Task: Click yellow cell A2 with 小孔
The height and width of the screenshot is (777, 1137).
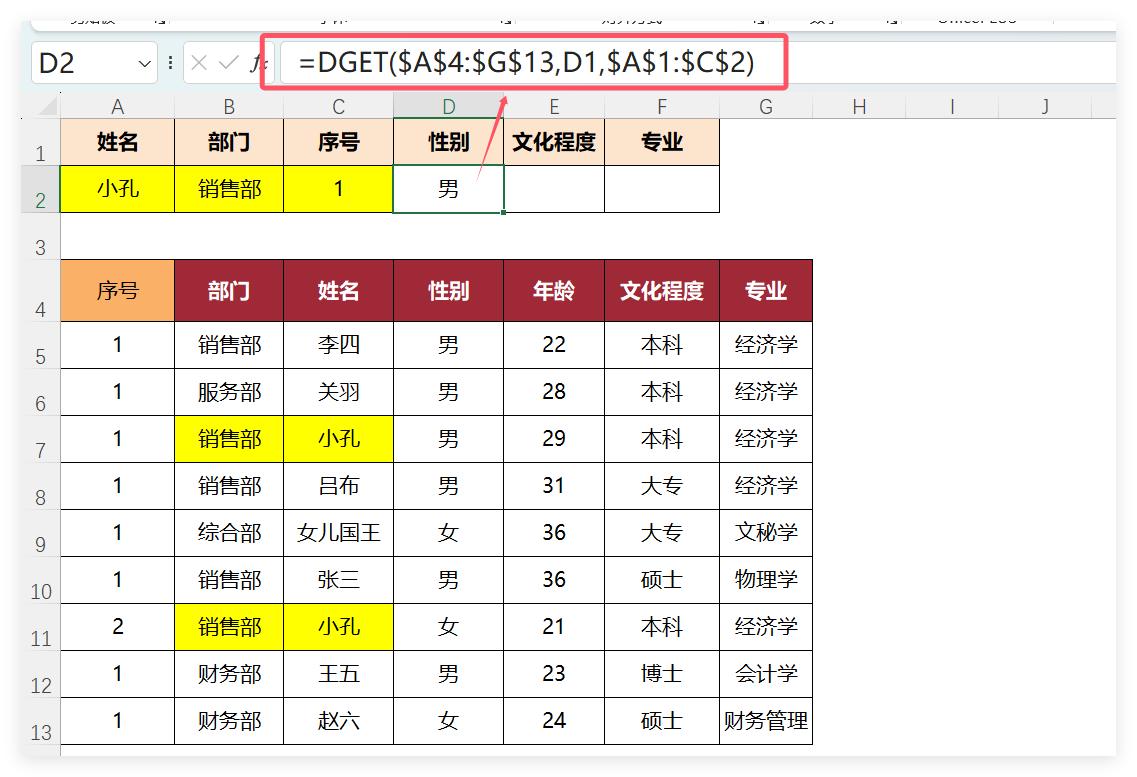Action: click(x=117, y=189)
